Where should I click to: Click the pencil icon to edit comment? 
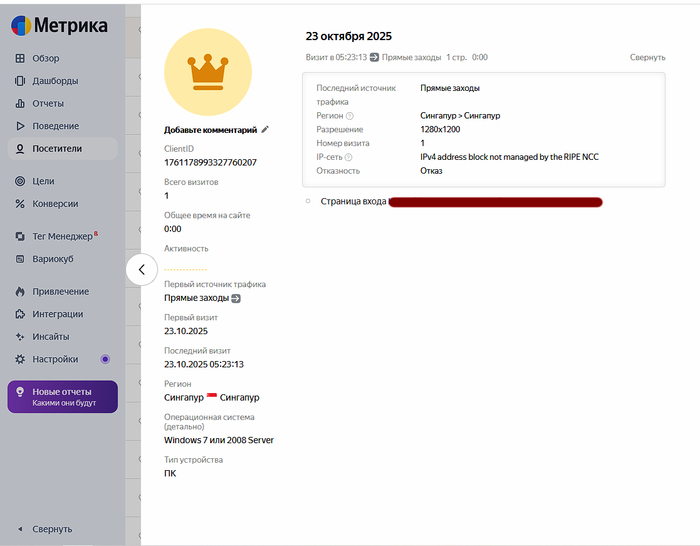265,130
